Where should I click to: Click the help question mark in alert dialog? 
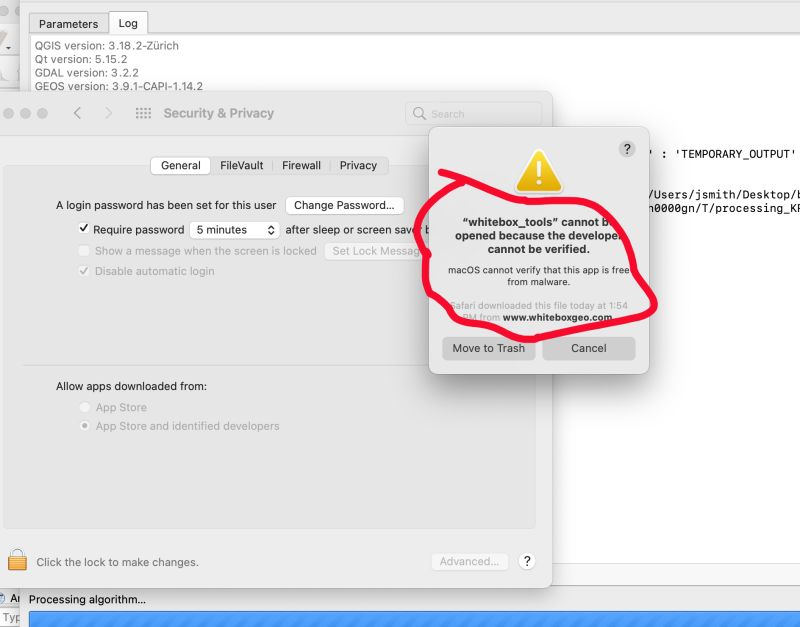tap(627, 149)
